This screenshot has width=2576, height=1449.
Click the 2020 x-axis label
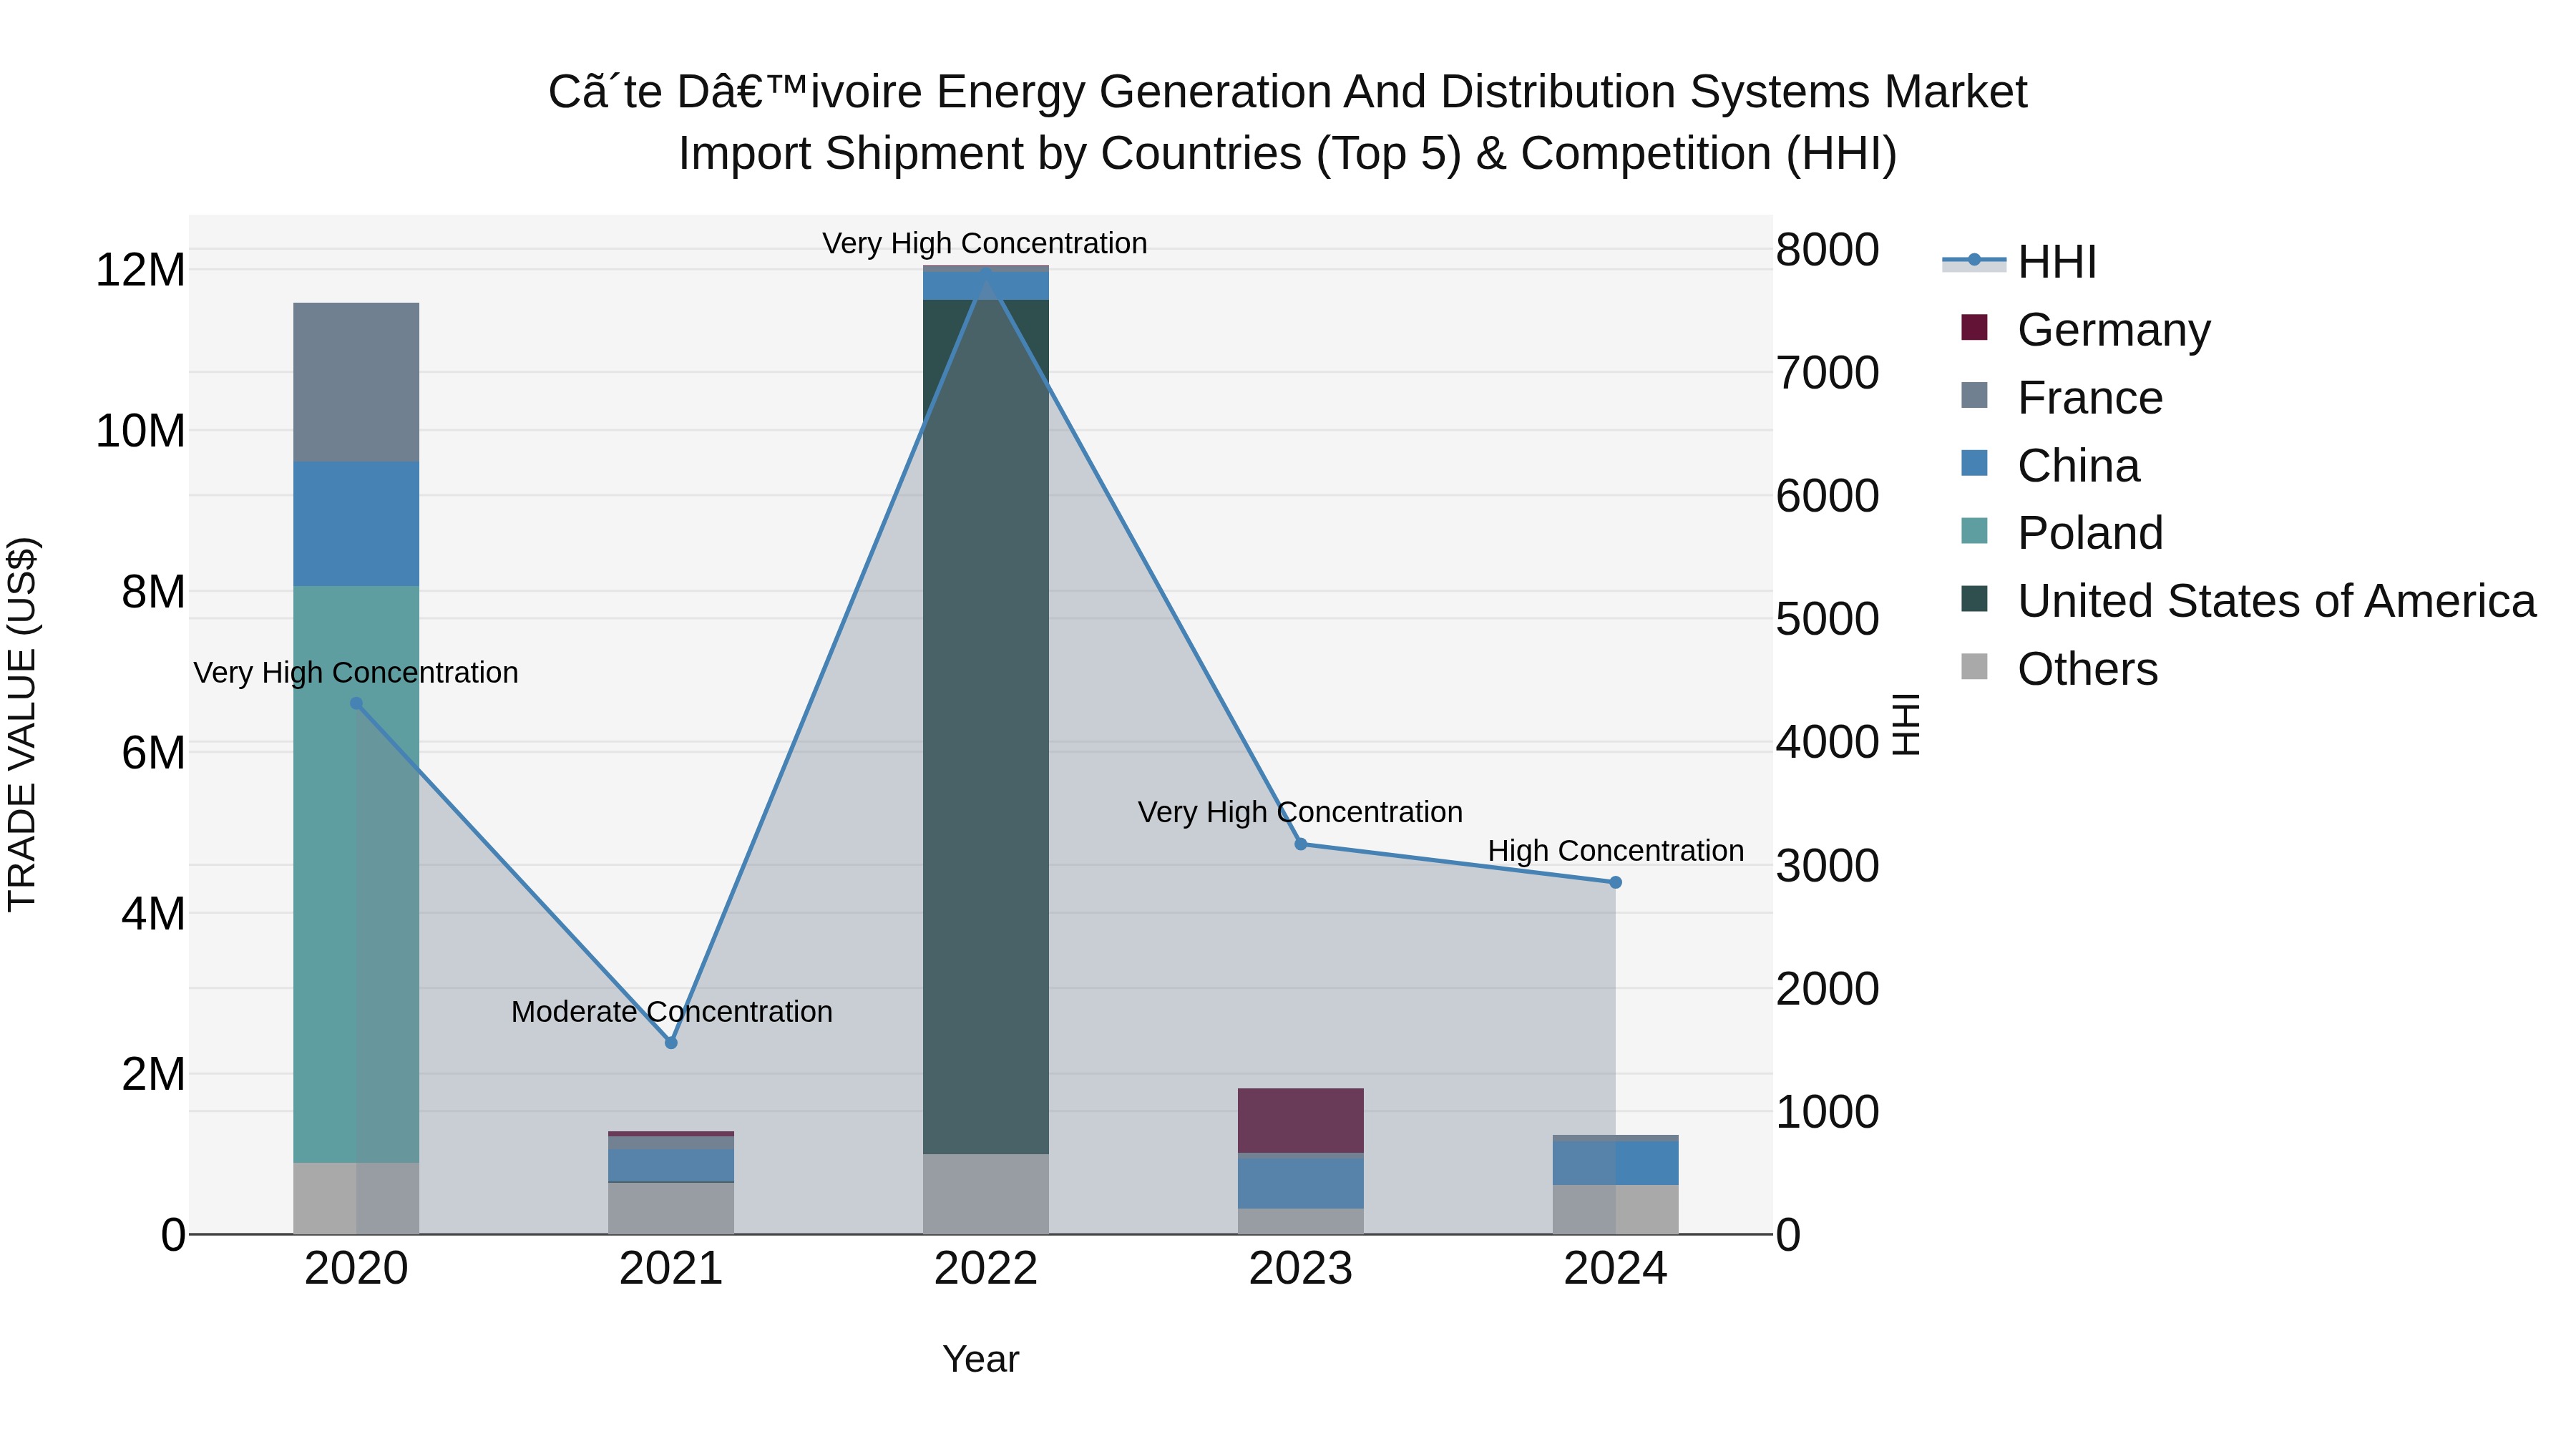coord(356,1269)
